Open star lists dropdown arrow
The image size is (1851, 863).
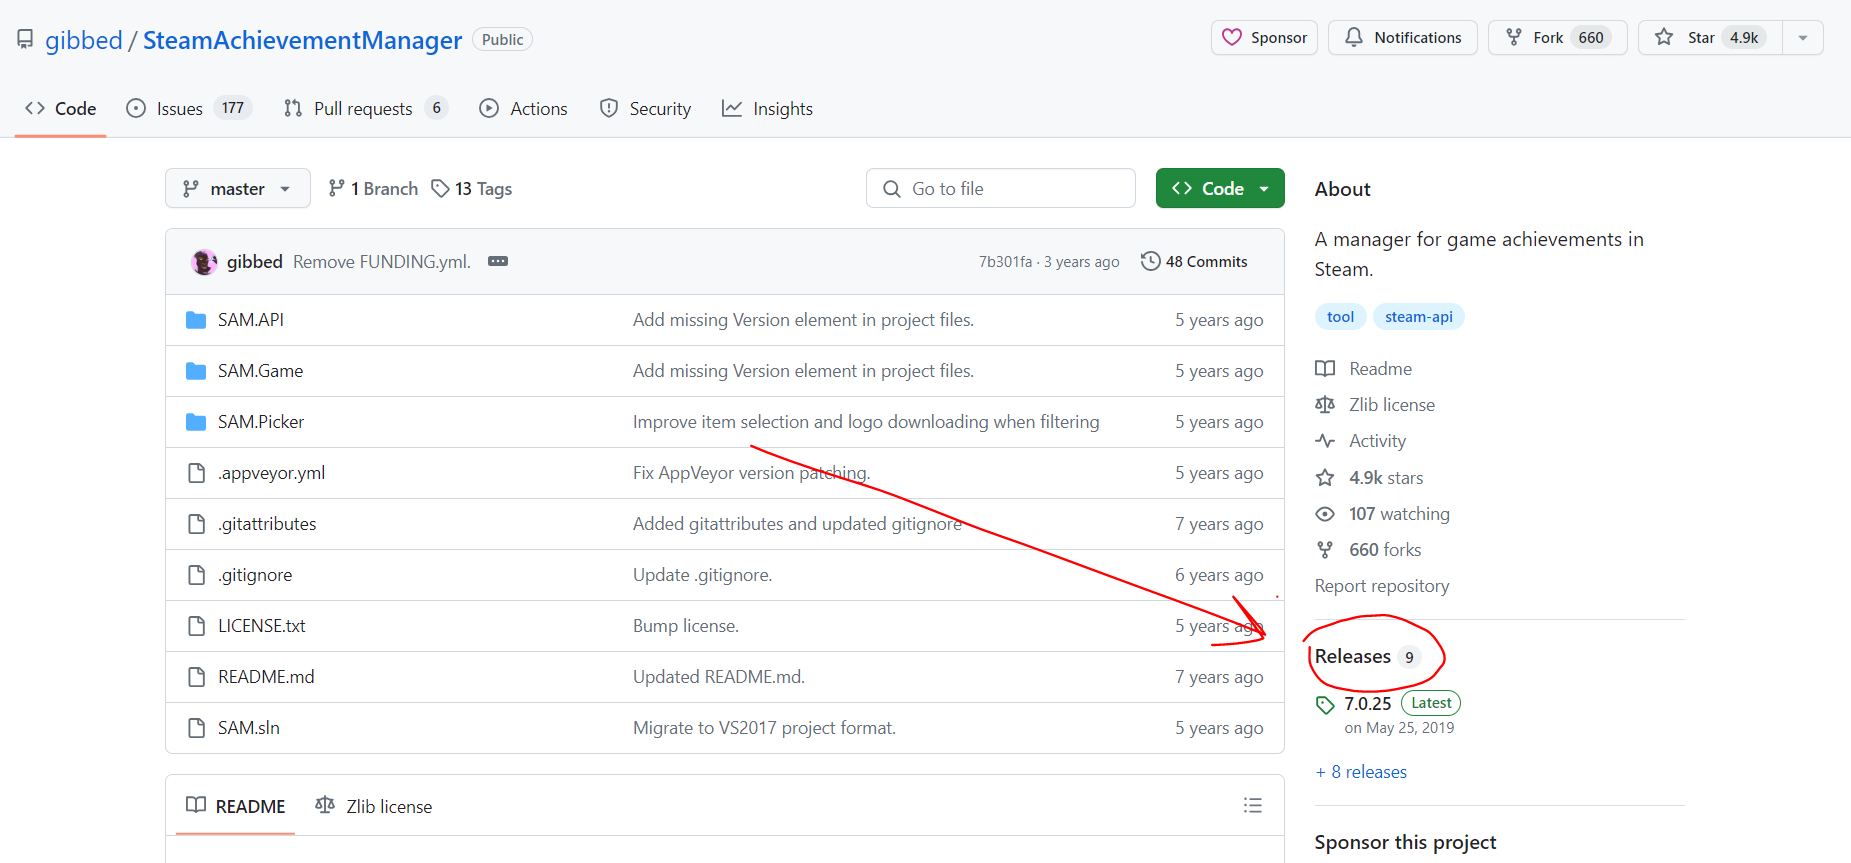click(x=1803, y=38)
